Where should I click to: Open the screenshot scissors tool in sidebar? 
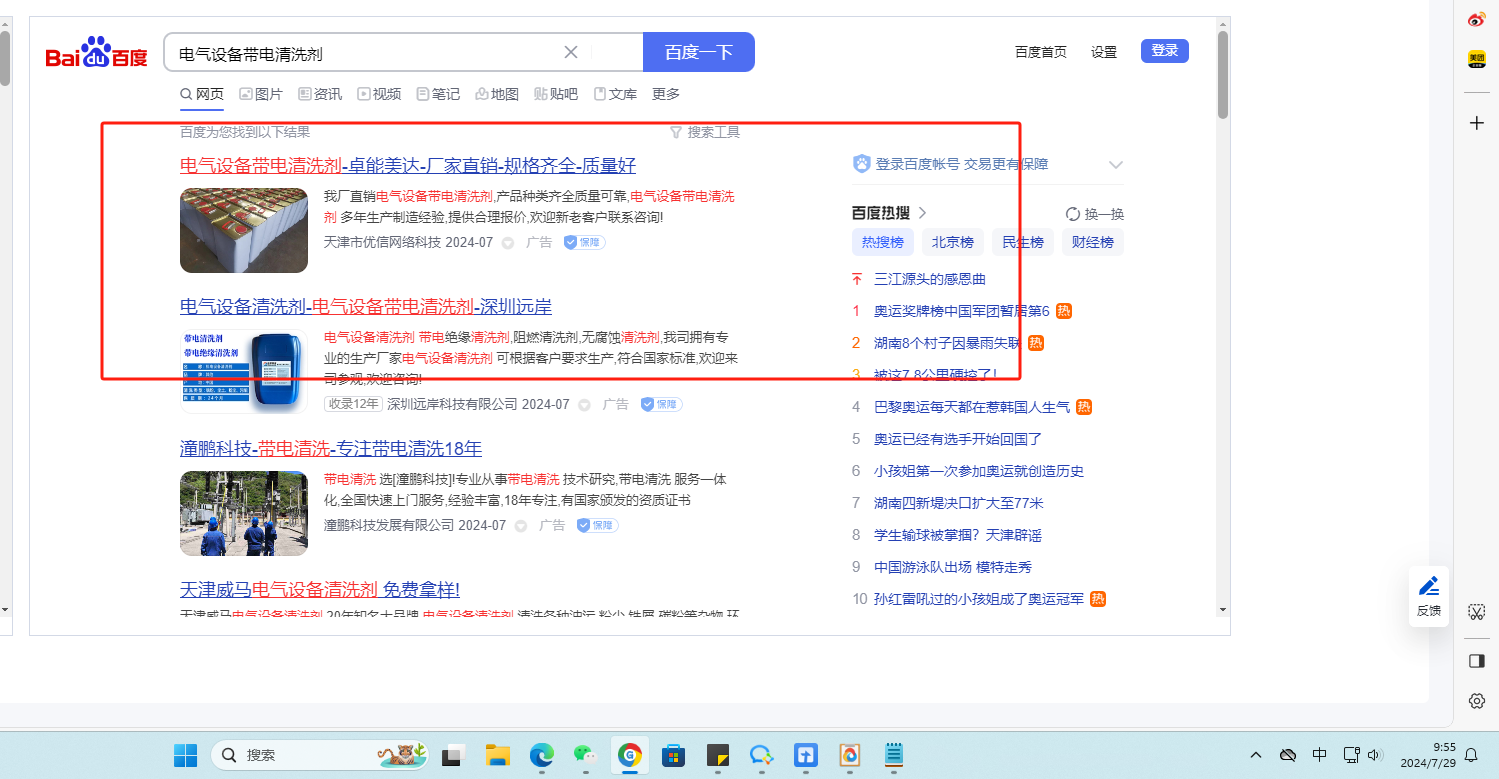(x=1477, y=612)
